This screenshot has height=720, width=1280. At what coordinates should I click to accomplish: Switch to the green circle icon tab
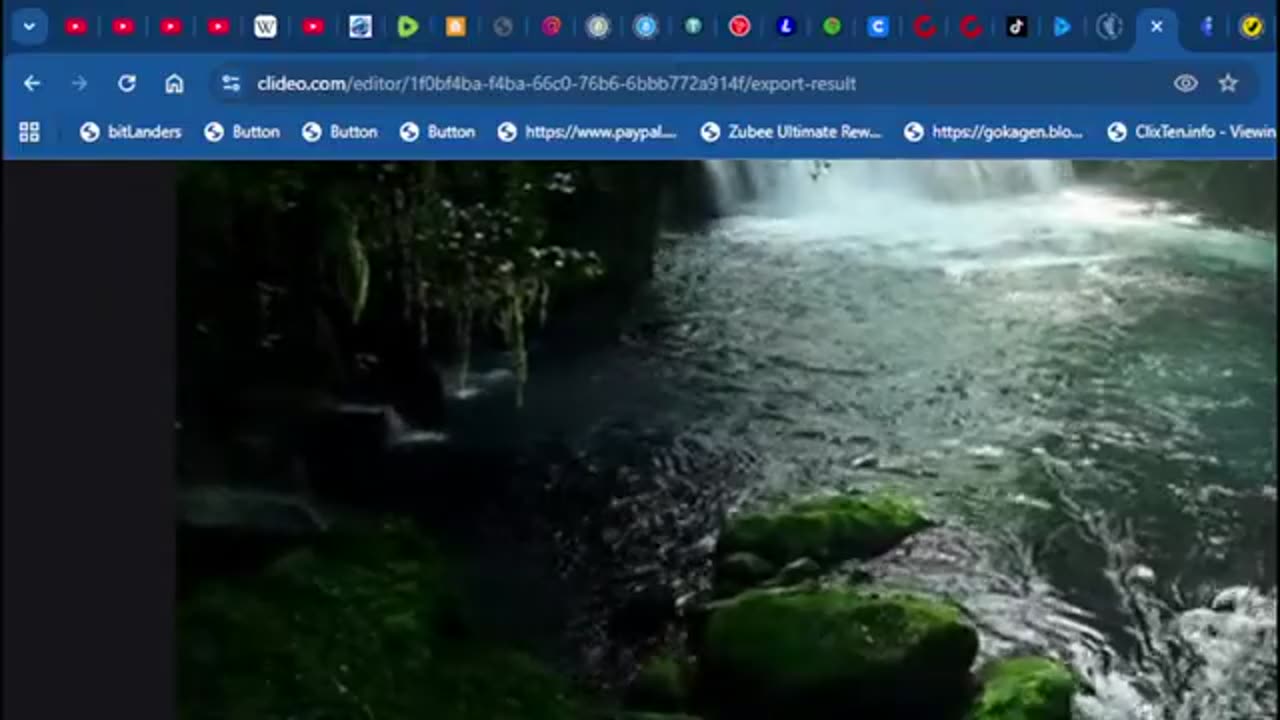tap(832, 27)
